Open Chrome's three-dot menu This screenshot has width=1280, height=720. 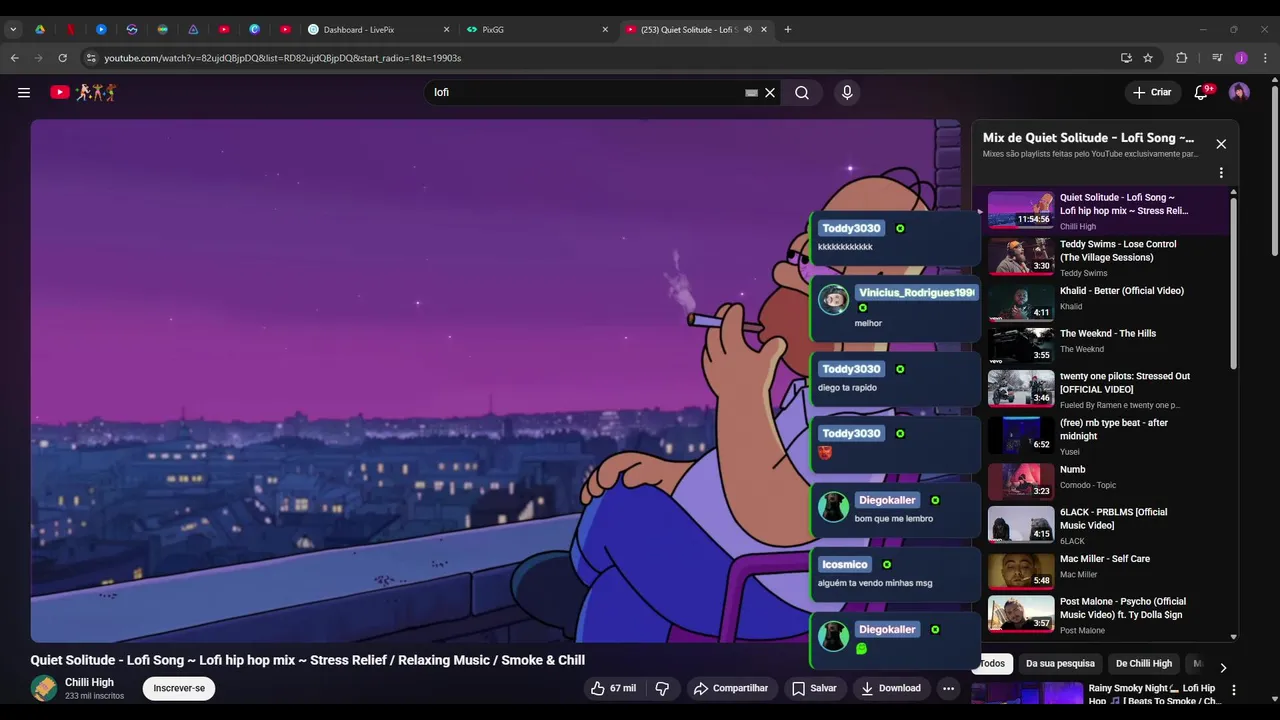click(1265, 58)
